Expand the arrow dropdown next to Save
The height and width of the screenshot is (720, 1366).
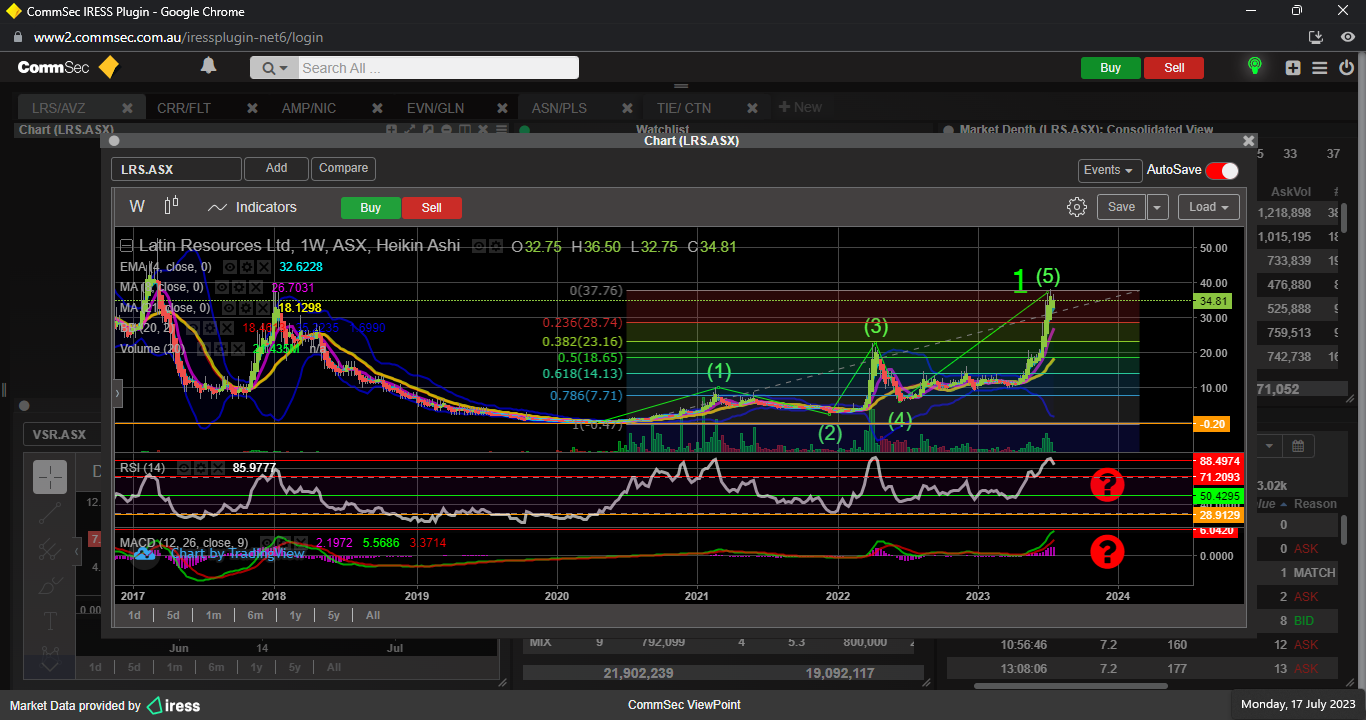tap(1157, 207)
